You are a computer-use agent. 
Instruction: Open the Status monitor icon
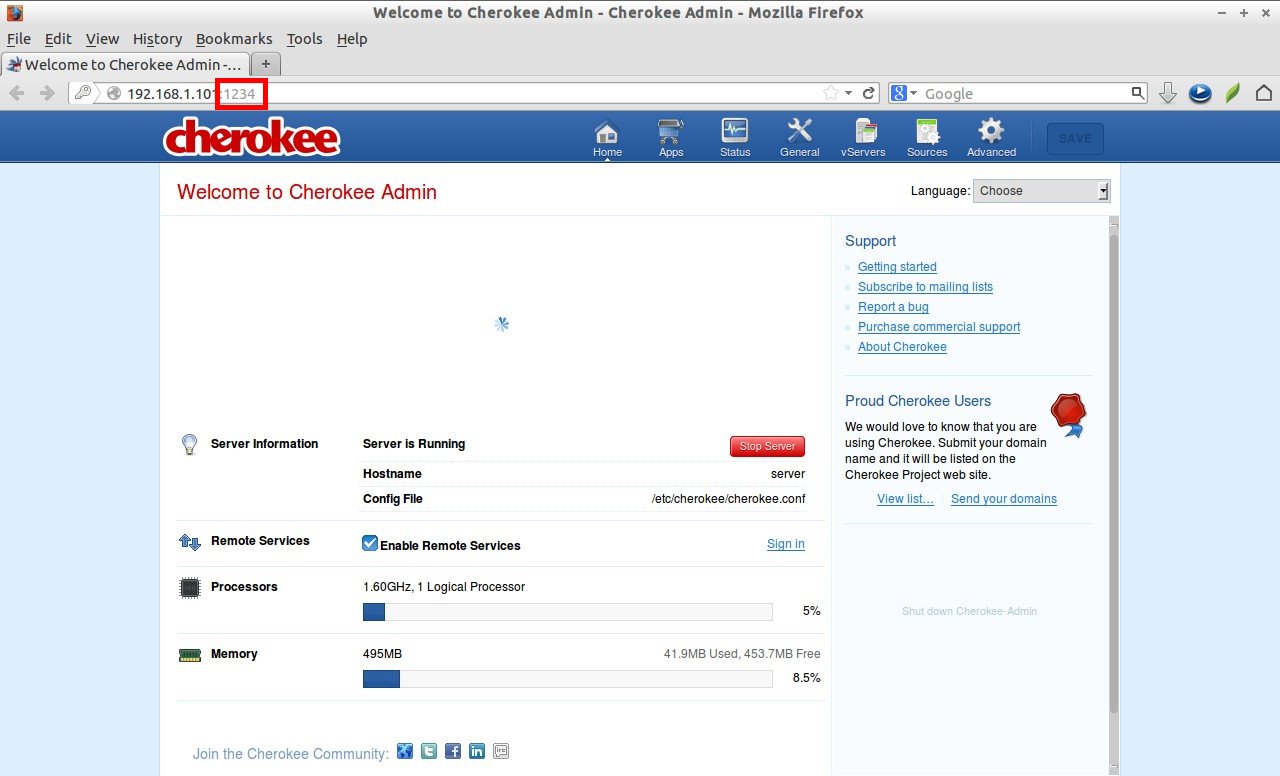point(735,137)
